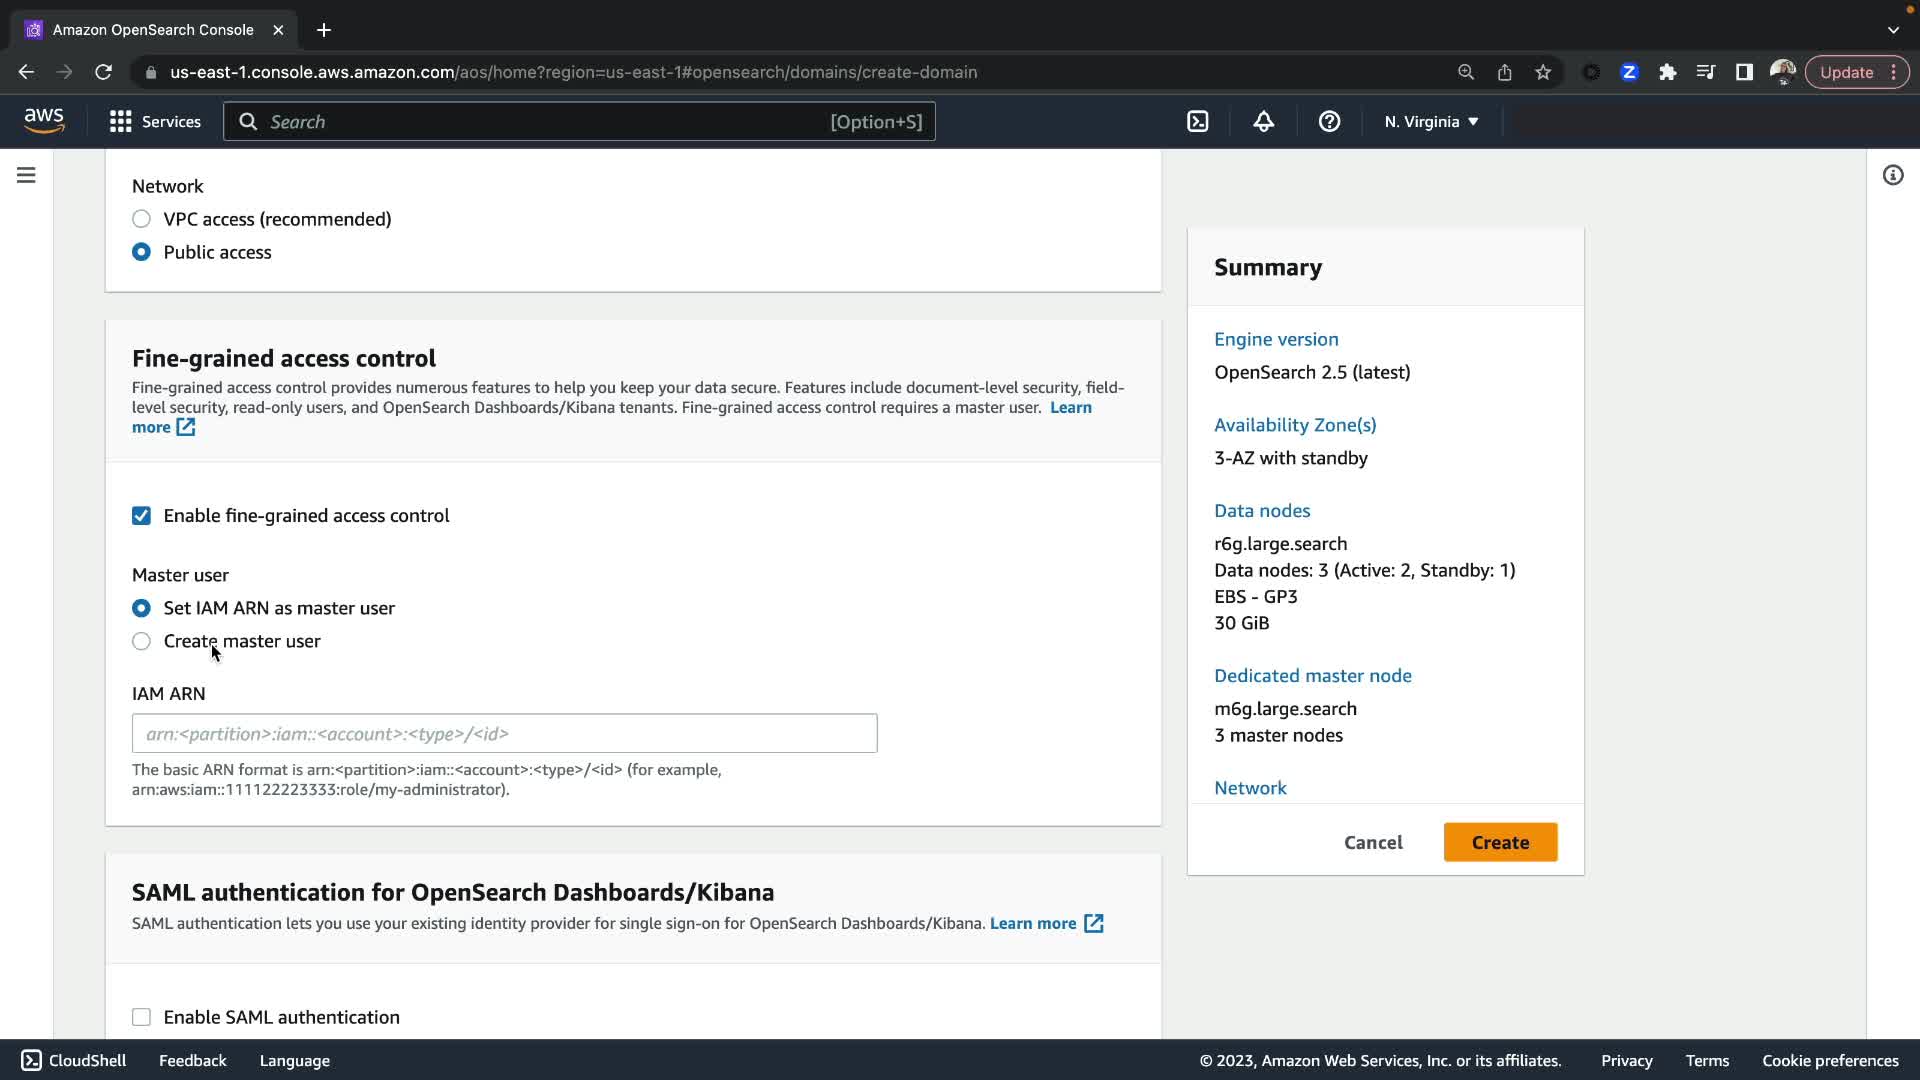Open the info panel icon at right
The width and height of the screenshot is (1920, 1080).
[1892, 175]
